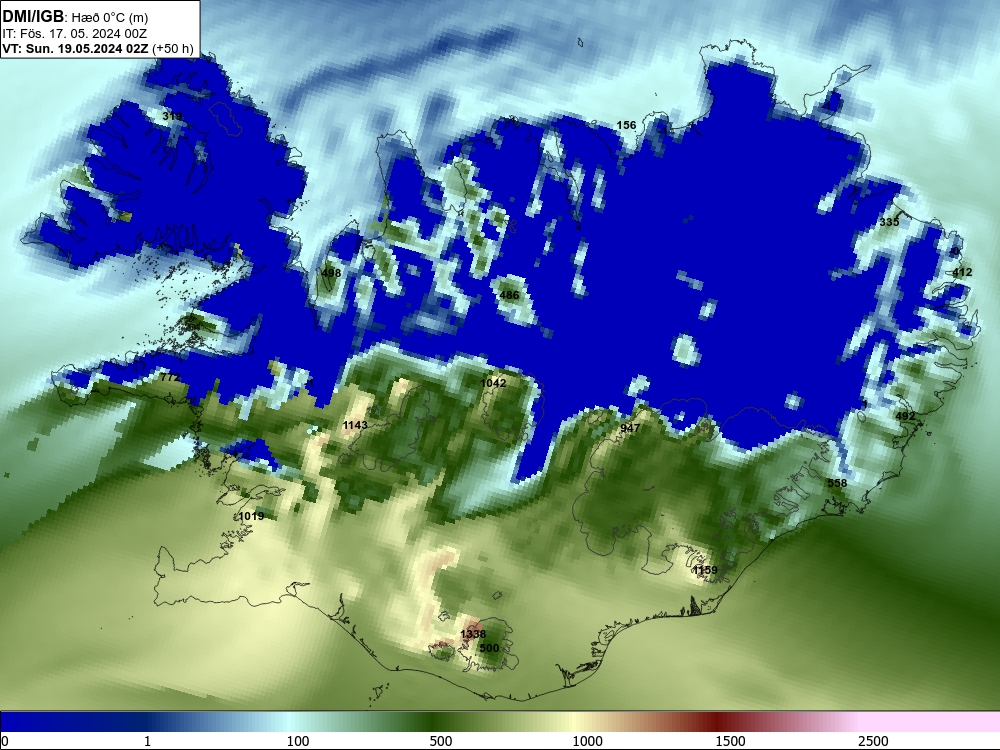The width and height of the screenshot is (1000, 750).
Task: Click the 558 value in the southeast
Action: click(x=837, y=483)
